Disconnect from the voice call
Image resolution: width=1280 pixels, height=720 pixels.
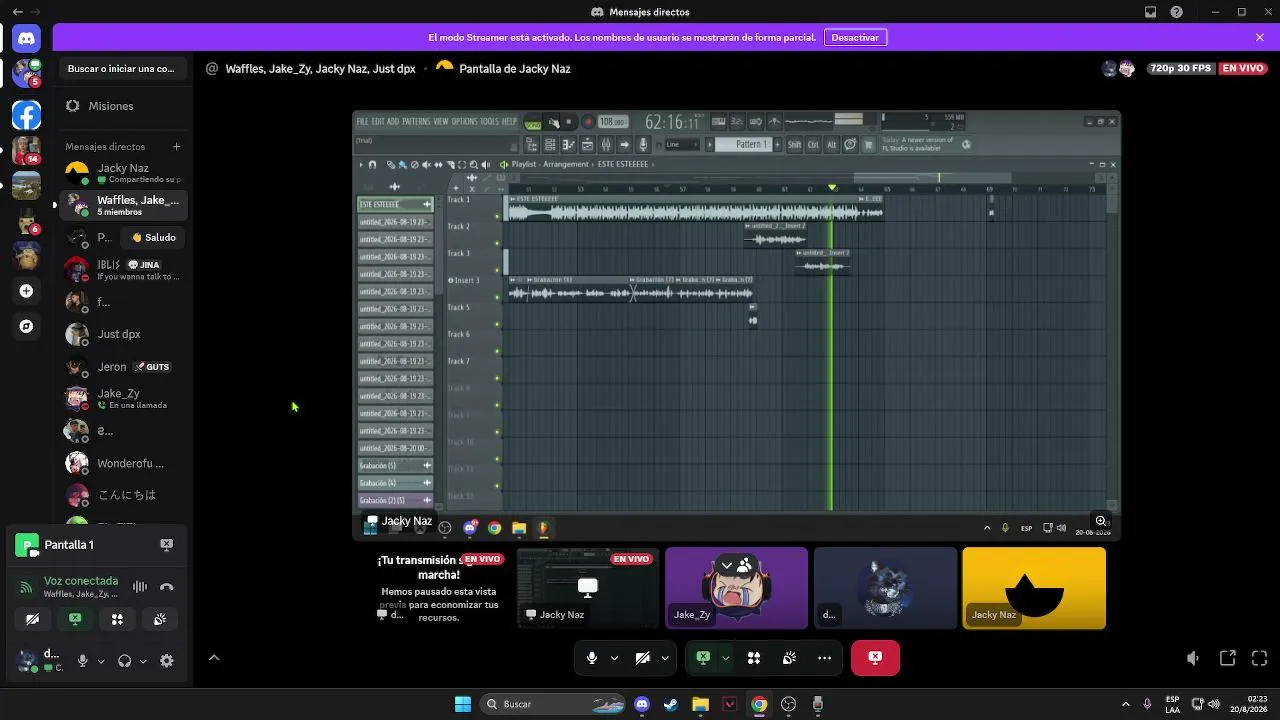166,587
